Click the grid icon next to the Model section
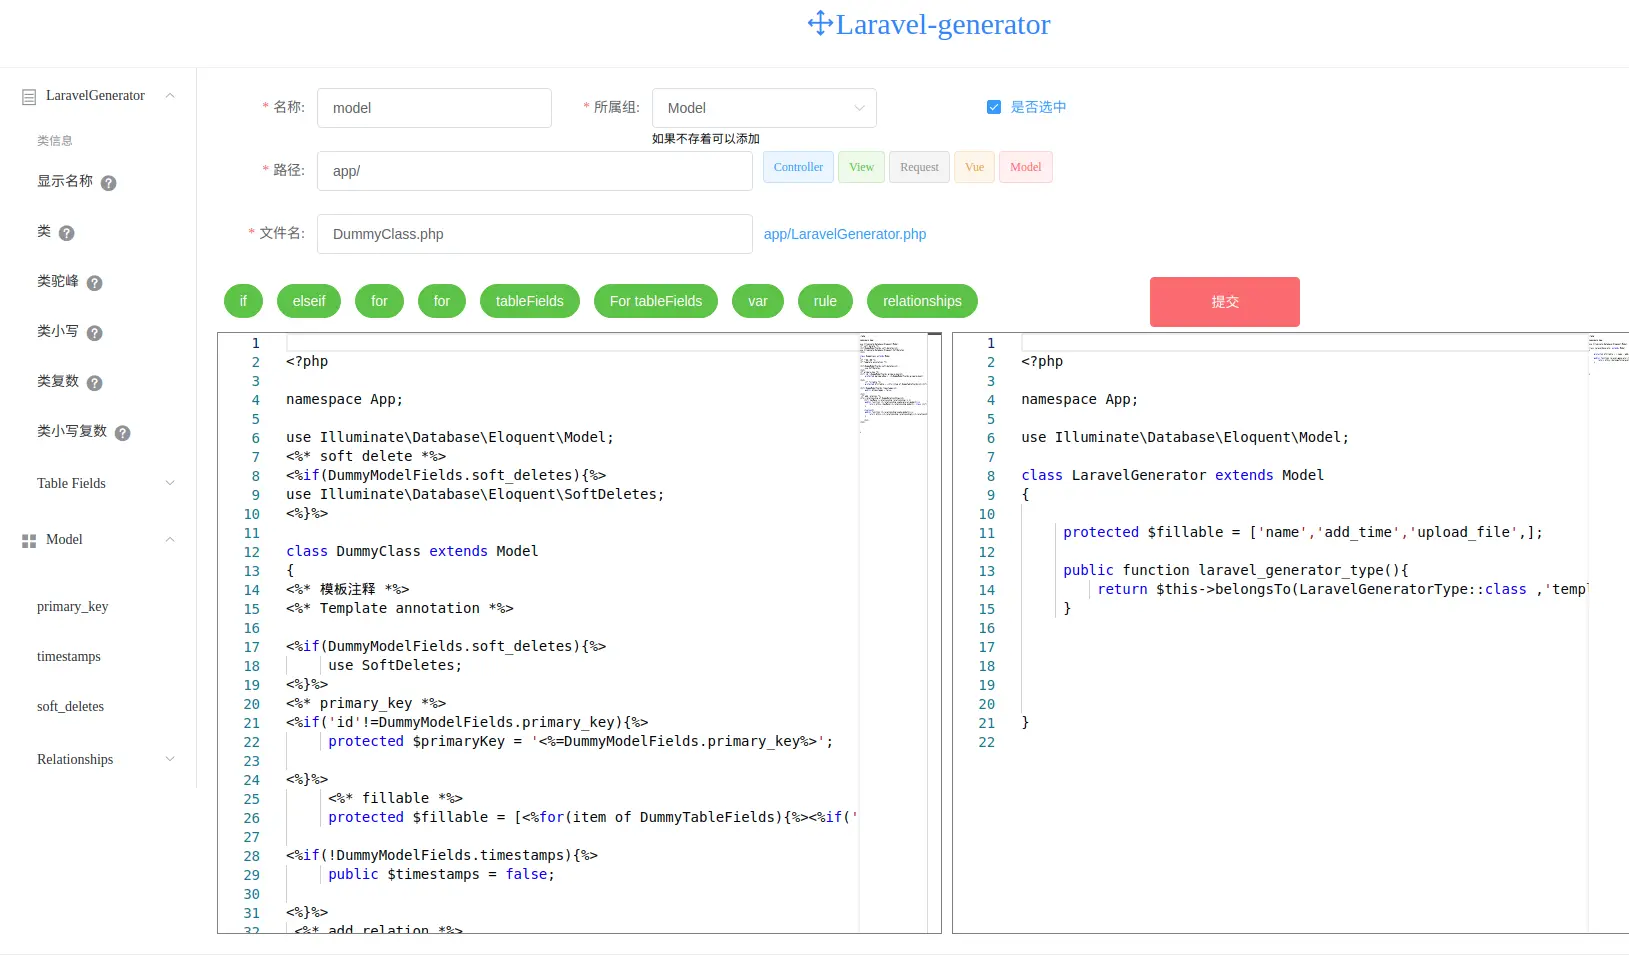 coord(27,540)
